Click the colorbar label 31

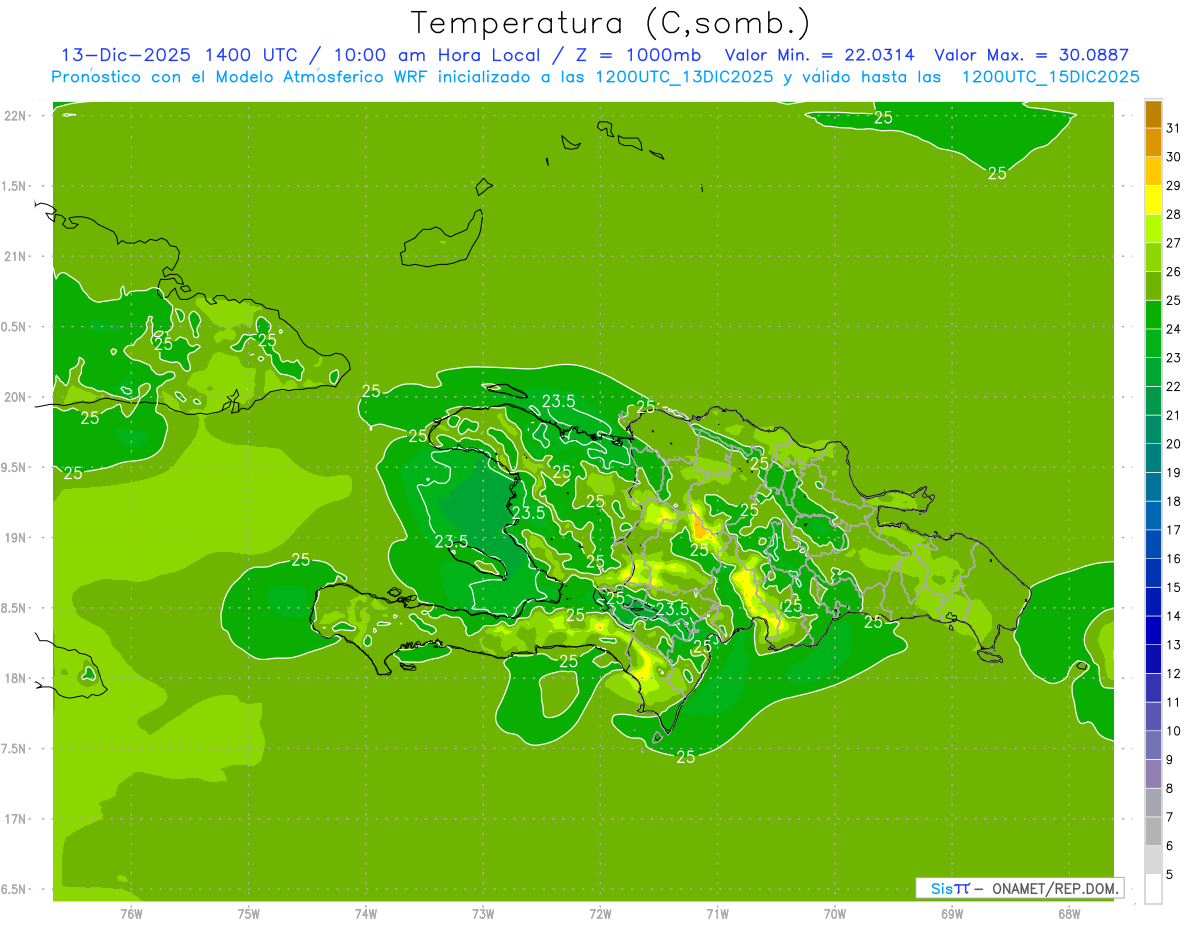1174,128
